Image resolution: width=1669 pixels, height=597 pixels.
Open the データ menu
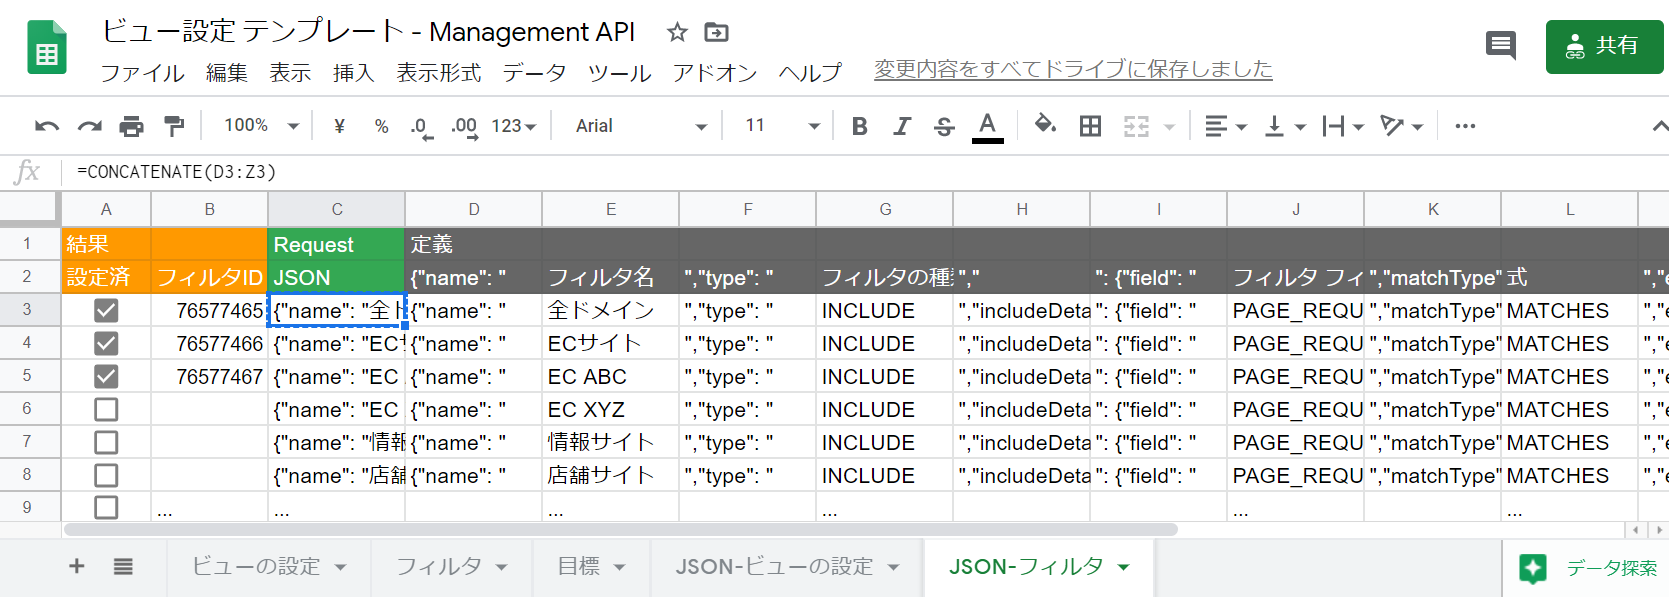click(534, 73)
